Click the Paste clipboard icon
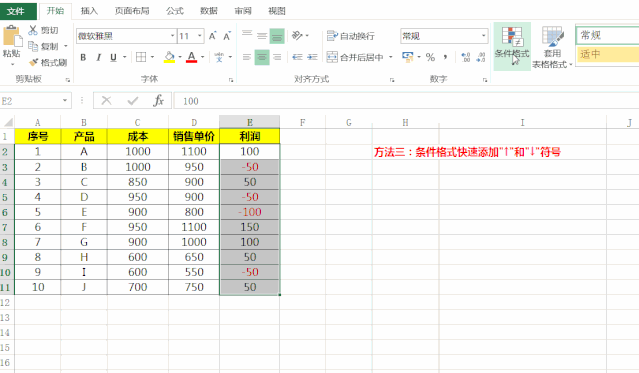Viewport: 639px width, 373px height. point(12,37)
